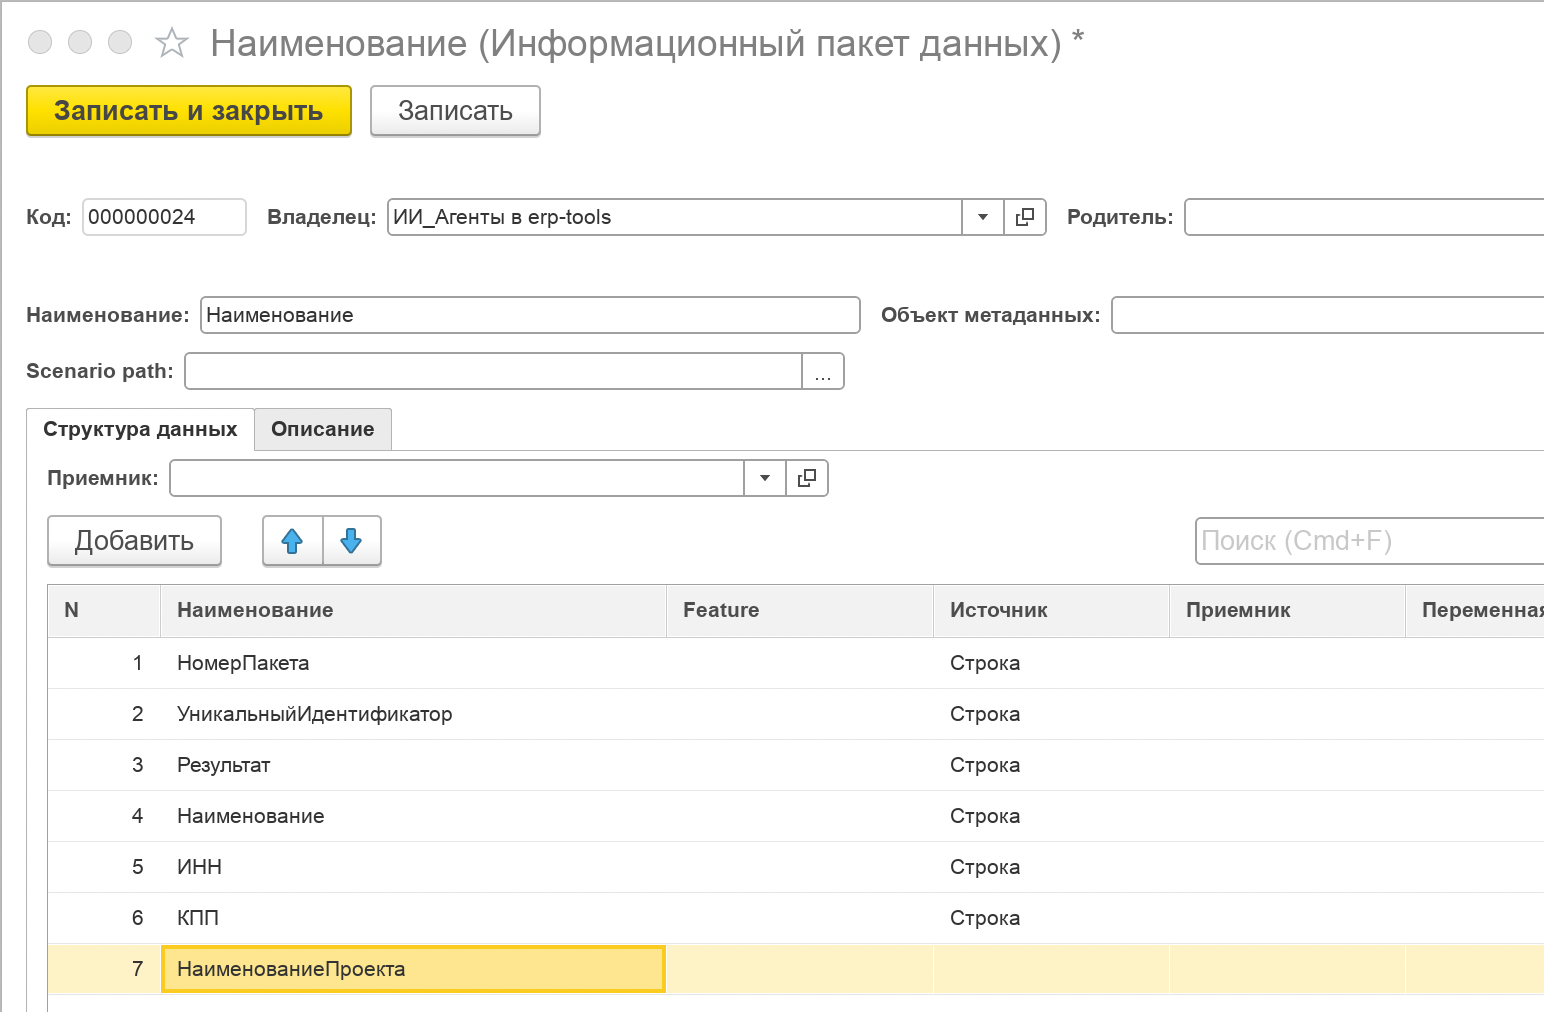The height and width of the screenshot is (1012, 1544).
Task: Sort by Наименование column header
Action: pyautogui.click(x=413, y=610)
